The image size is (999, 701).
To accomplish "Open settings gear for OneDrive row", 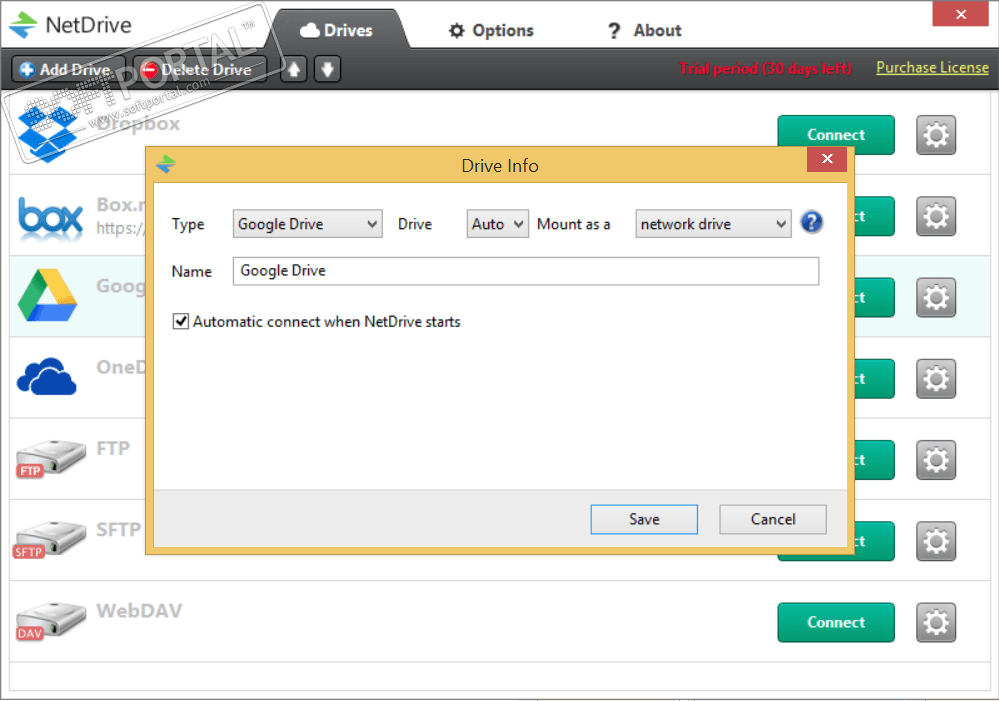I will (x=936, y=379).
